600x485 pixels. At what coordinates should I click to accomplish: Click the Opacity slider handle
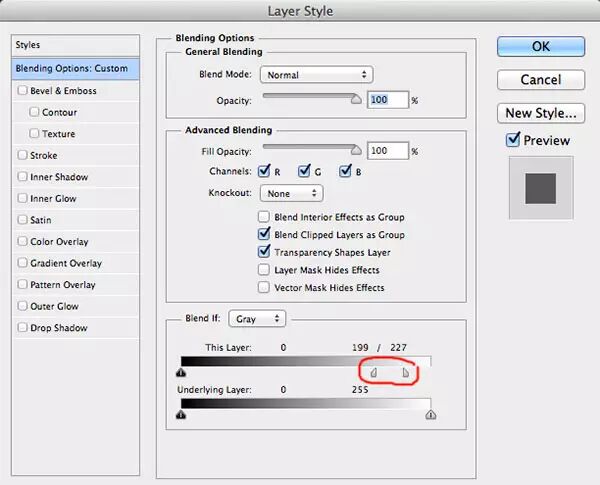coord(356,99)
